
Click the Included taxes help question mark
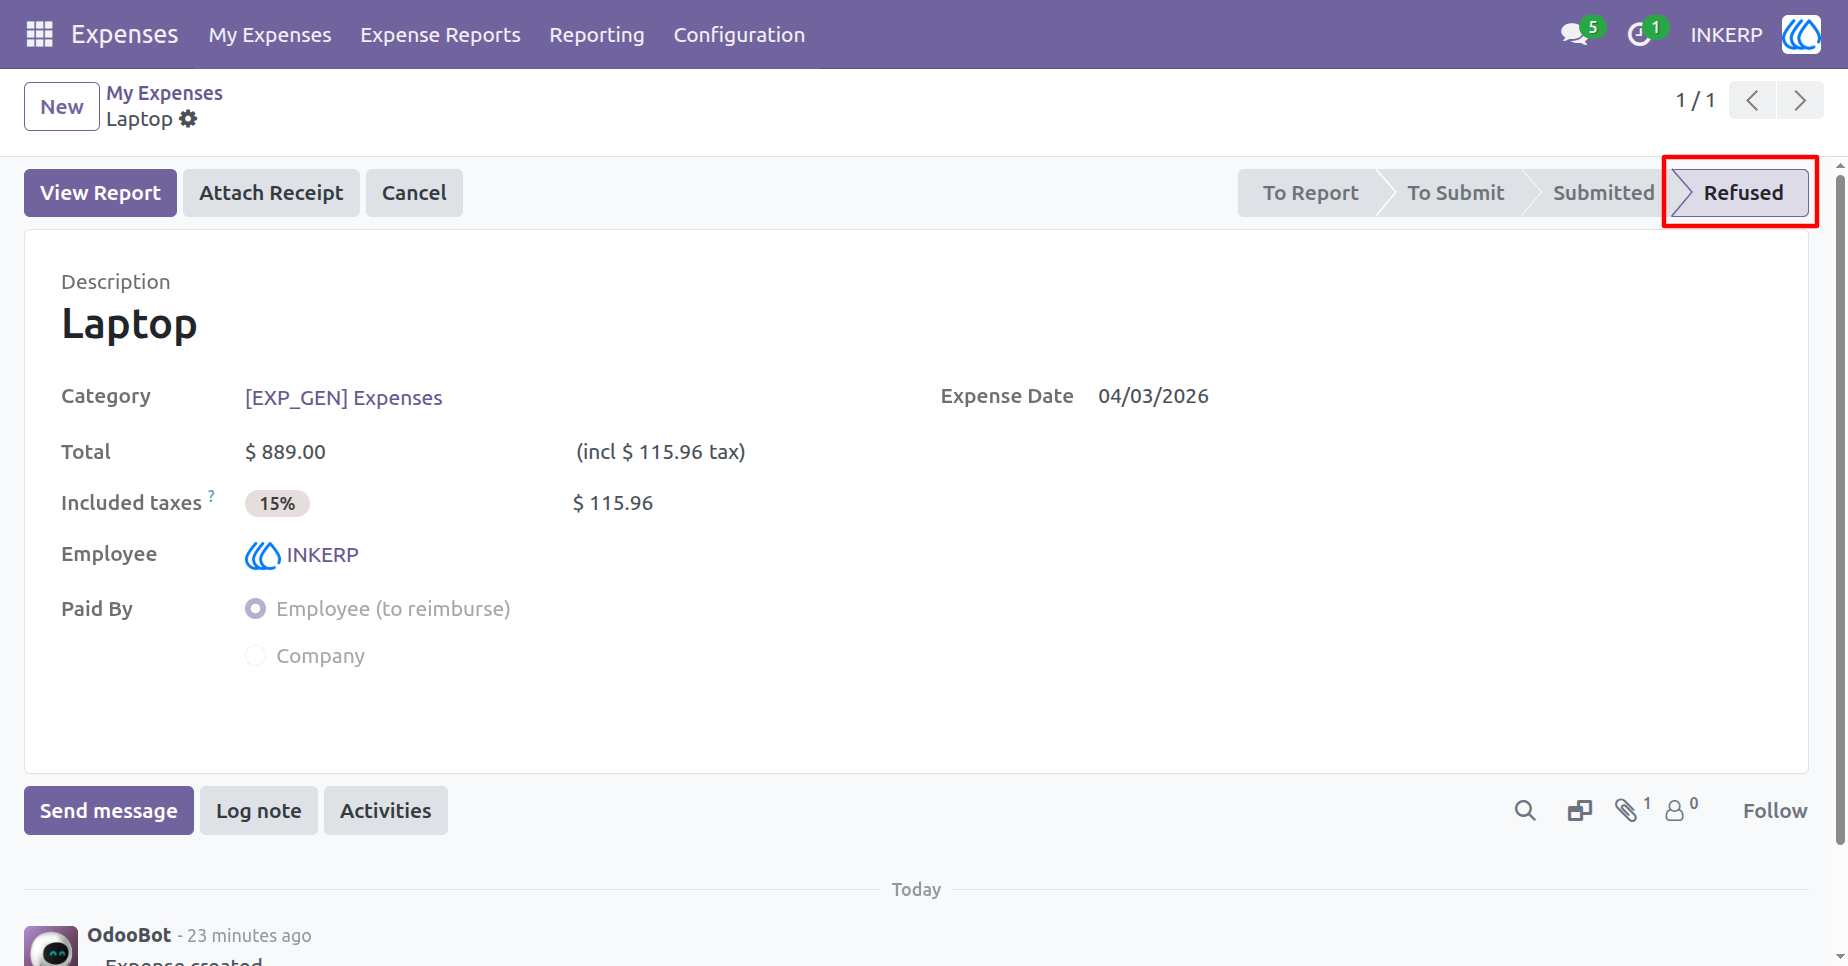point(211,496)
